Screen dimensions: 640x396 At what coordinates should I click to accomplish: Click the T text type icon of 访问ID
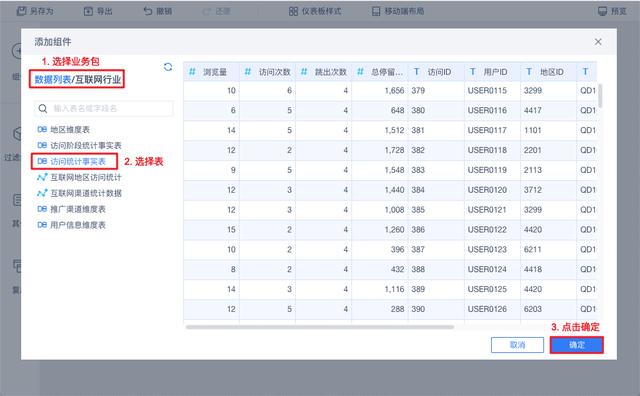(x=416, y=72)
